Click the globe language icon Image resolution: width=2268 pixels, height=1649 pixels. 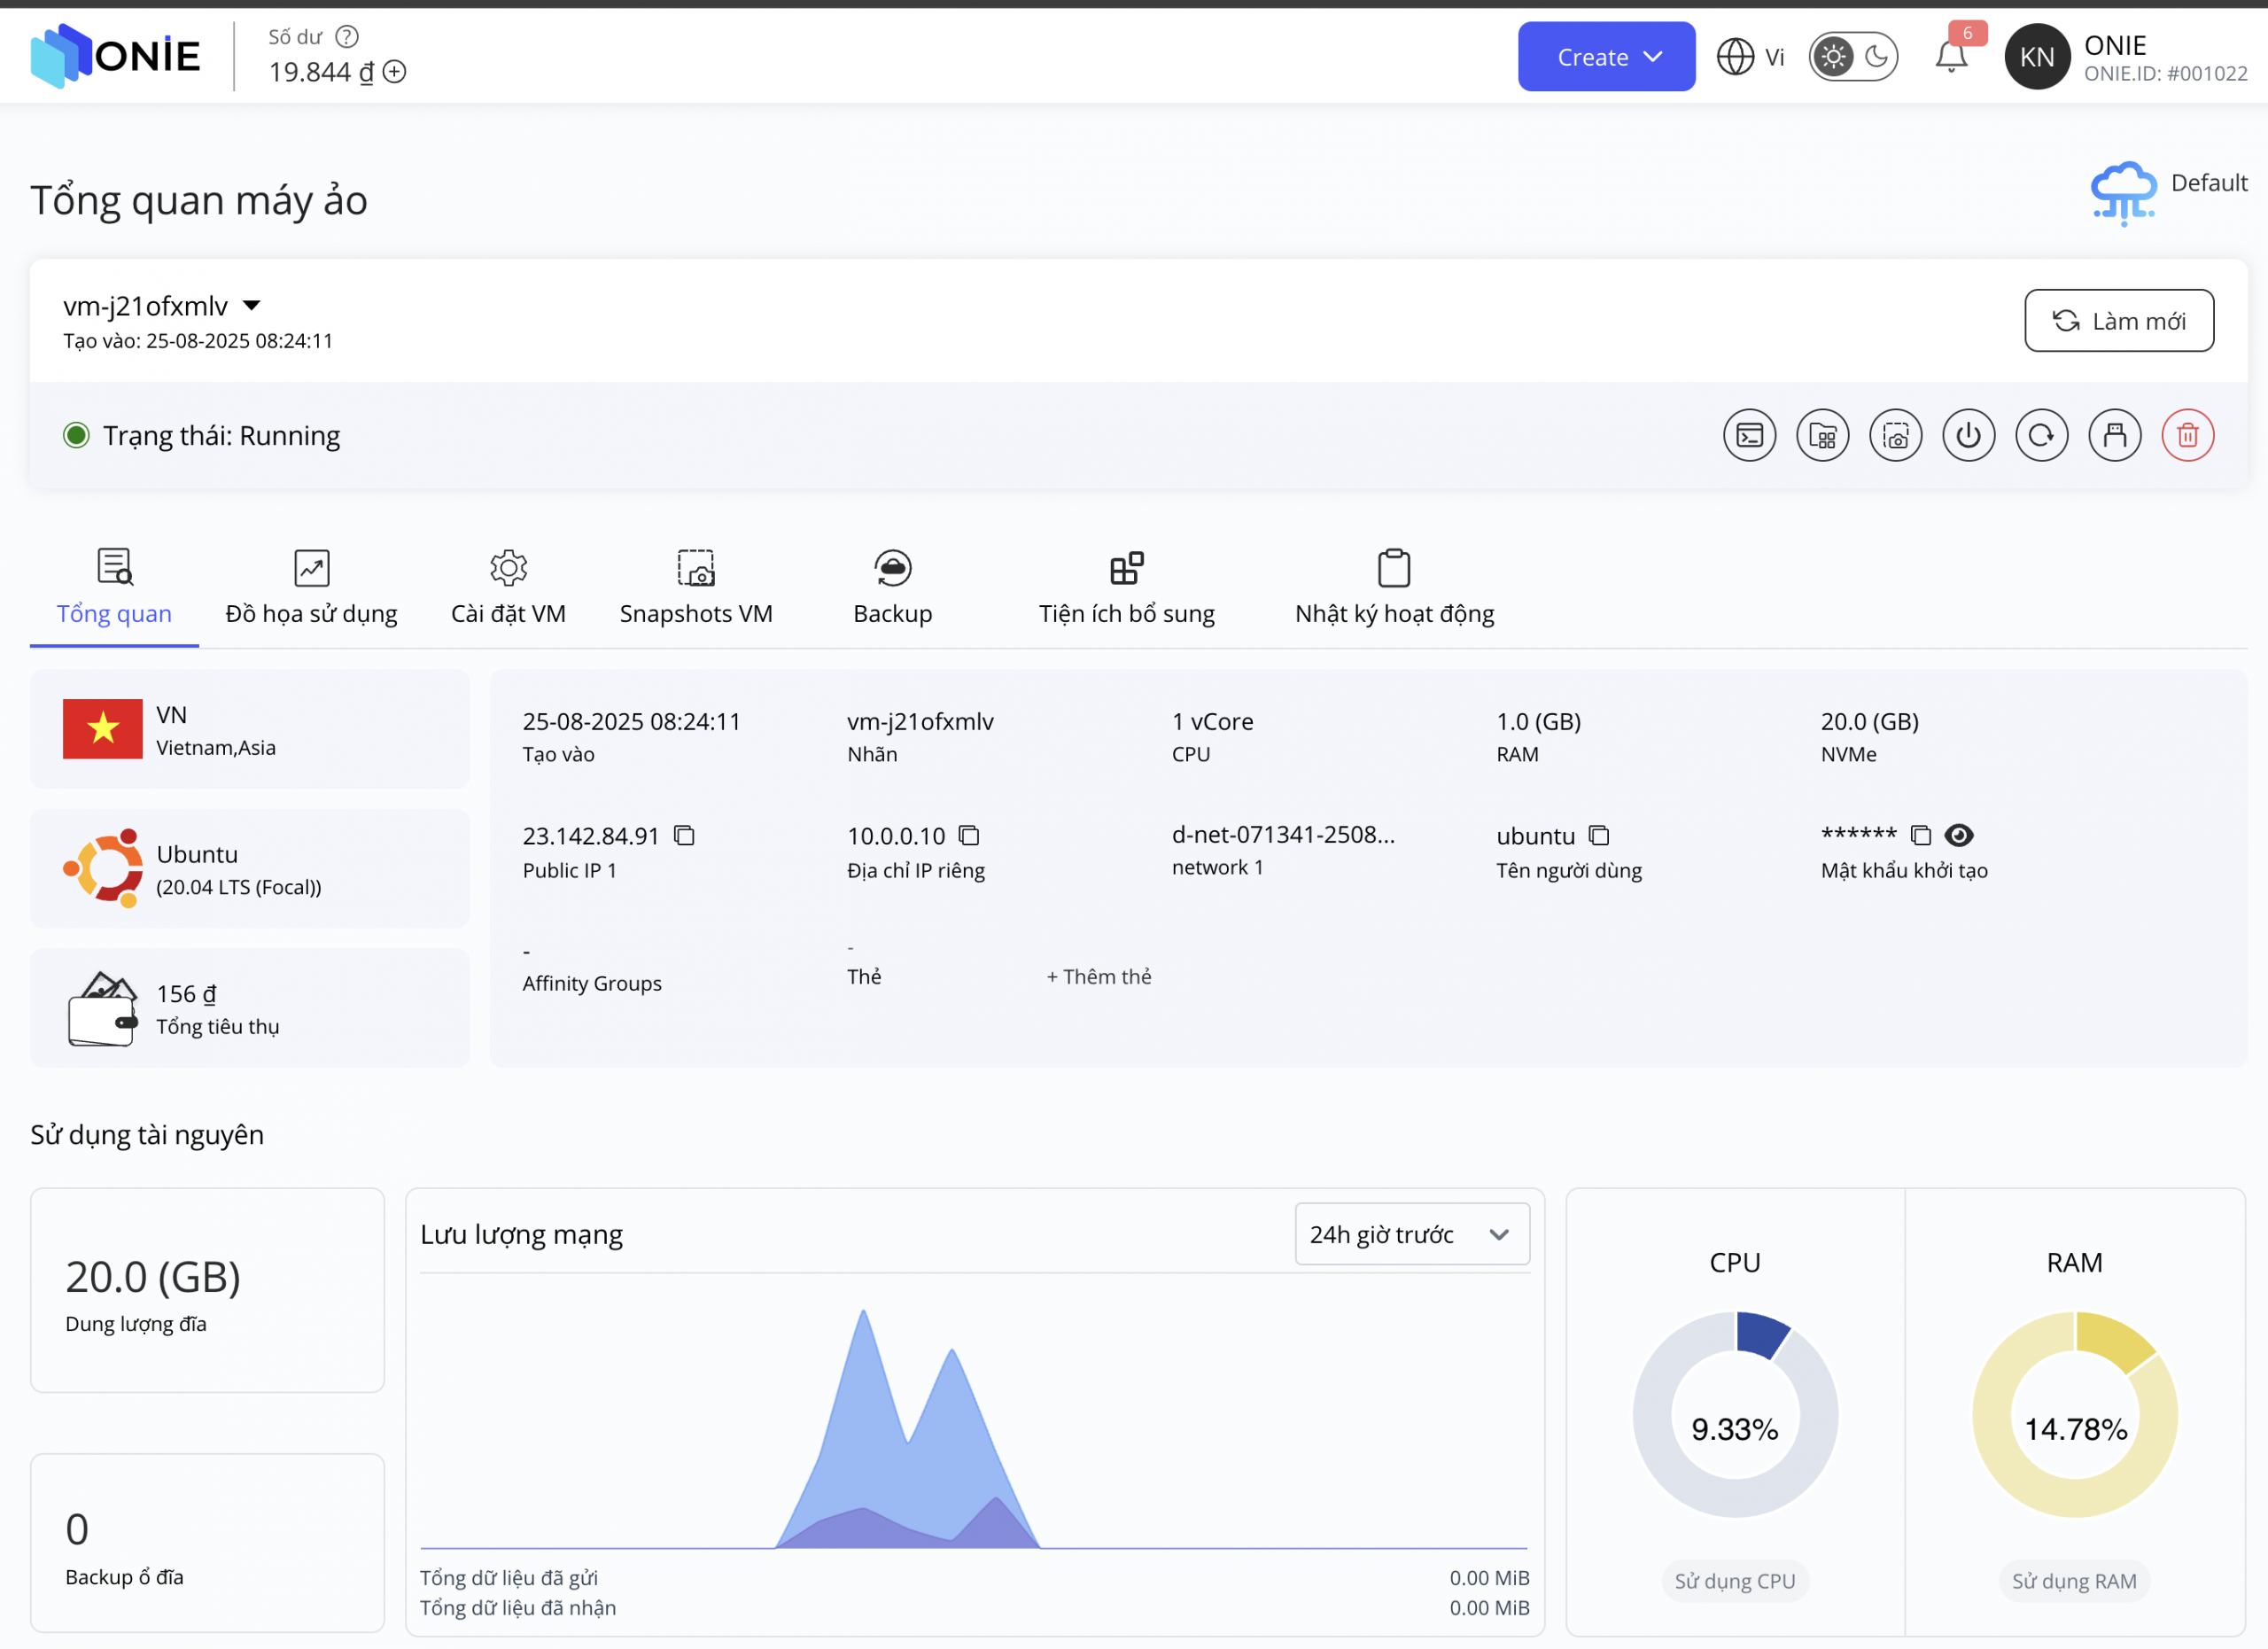[x=1735, y=57]
